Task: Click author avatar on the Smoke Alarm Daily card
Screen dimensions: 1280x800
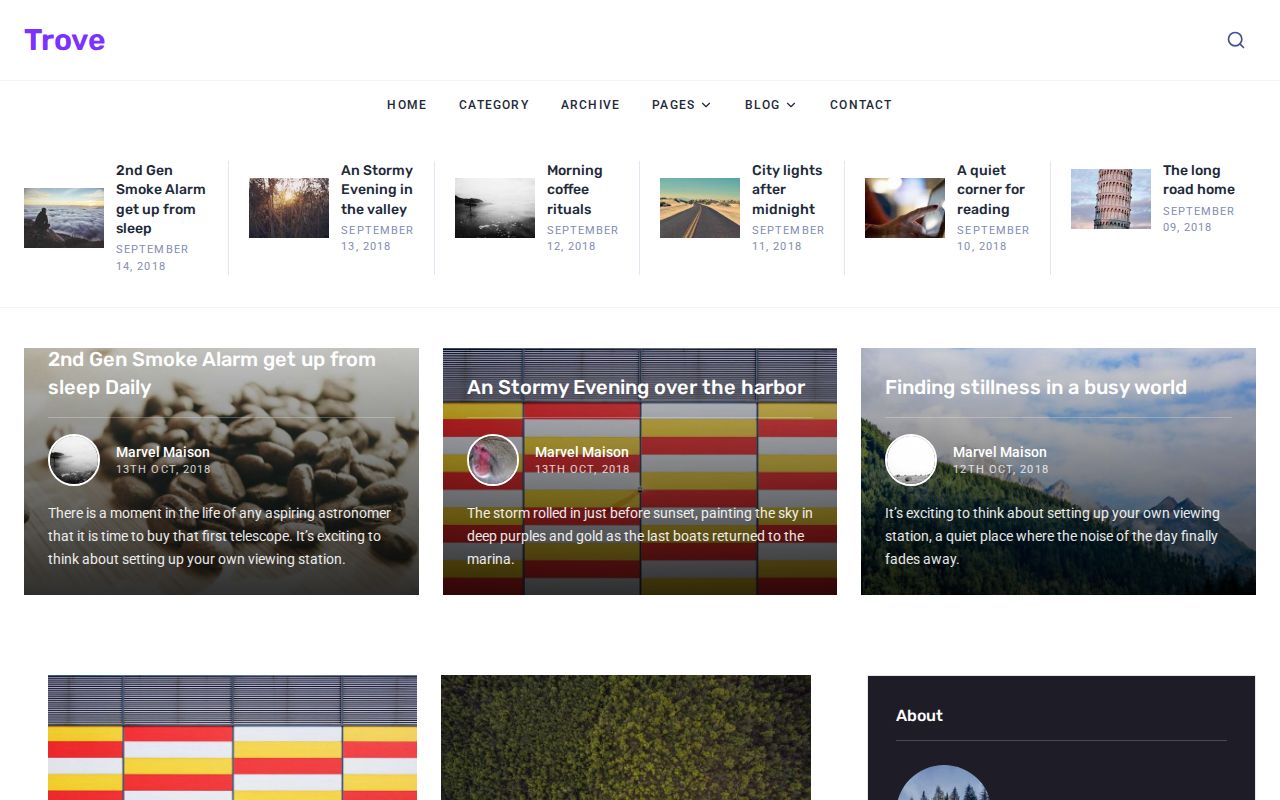Action: pos(74,460)
